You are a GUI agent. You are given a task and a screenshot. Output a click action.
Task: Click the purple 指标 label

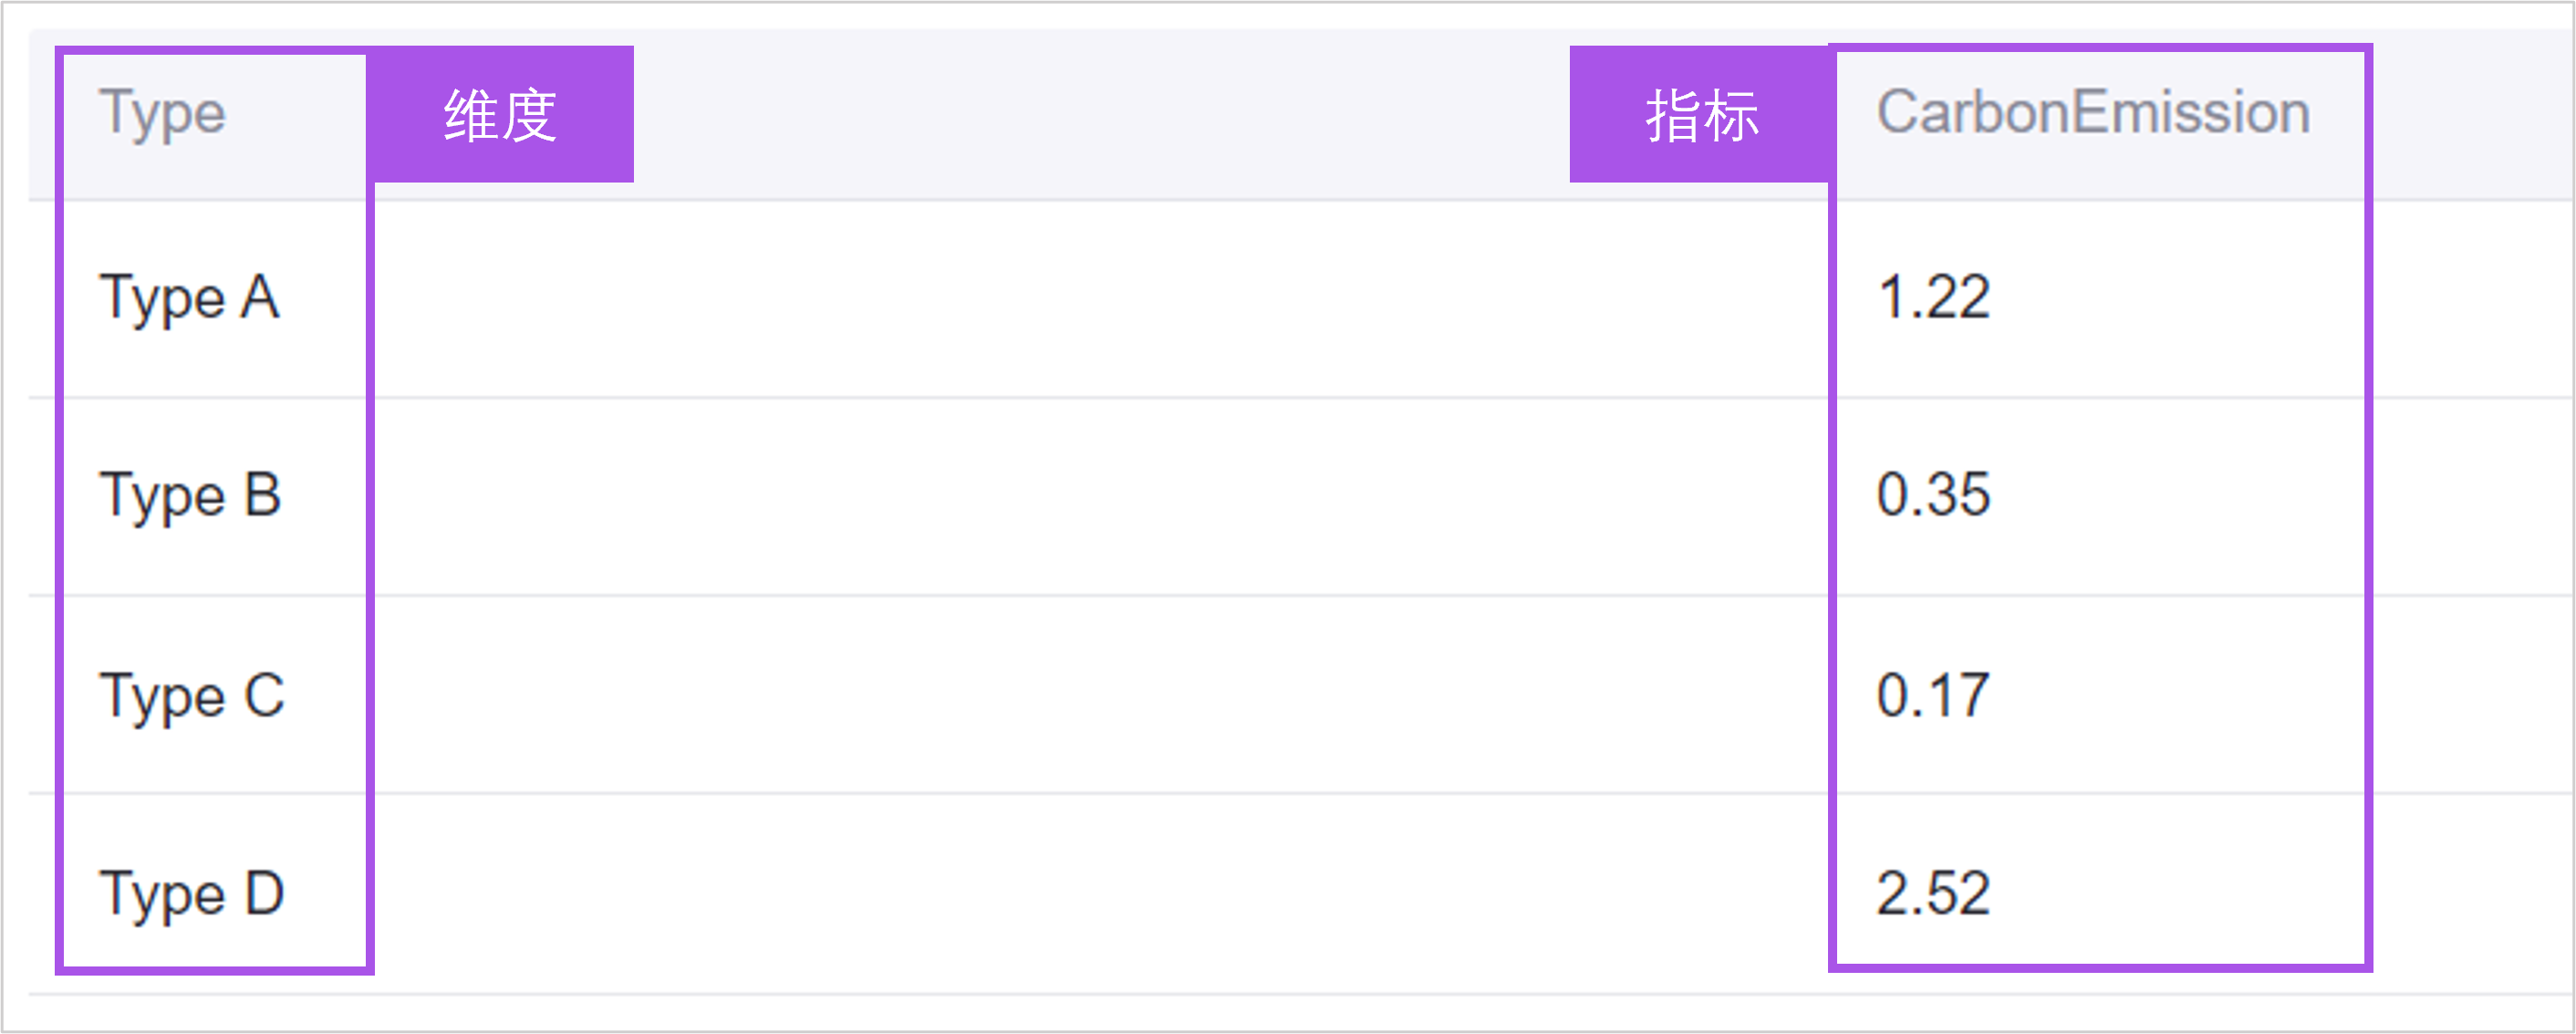pos(1700,115)
